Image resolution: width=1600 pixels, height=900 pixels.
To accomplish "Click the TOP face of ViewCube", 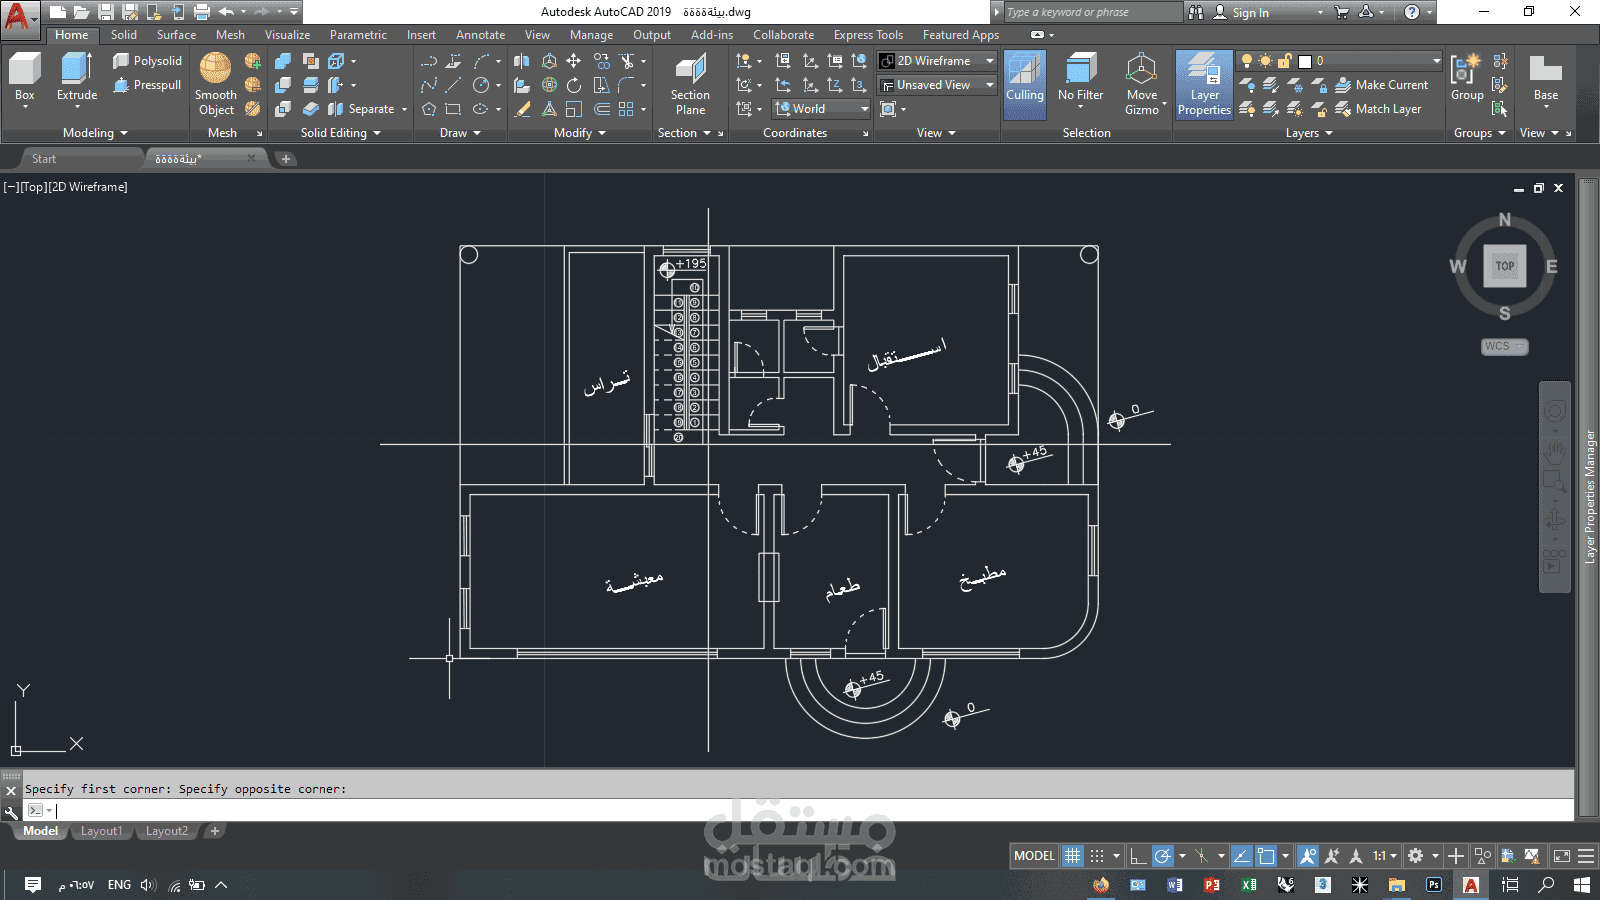I will click(1505, 266).
